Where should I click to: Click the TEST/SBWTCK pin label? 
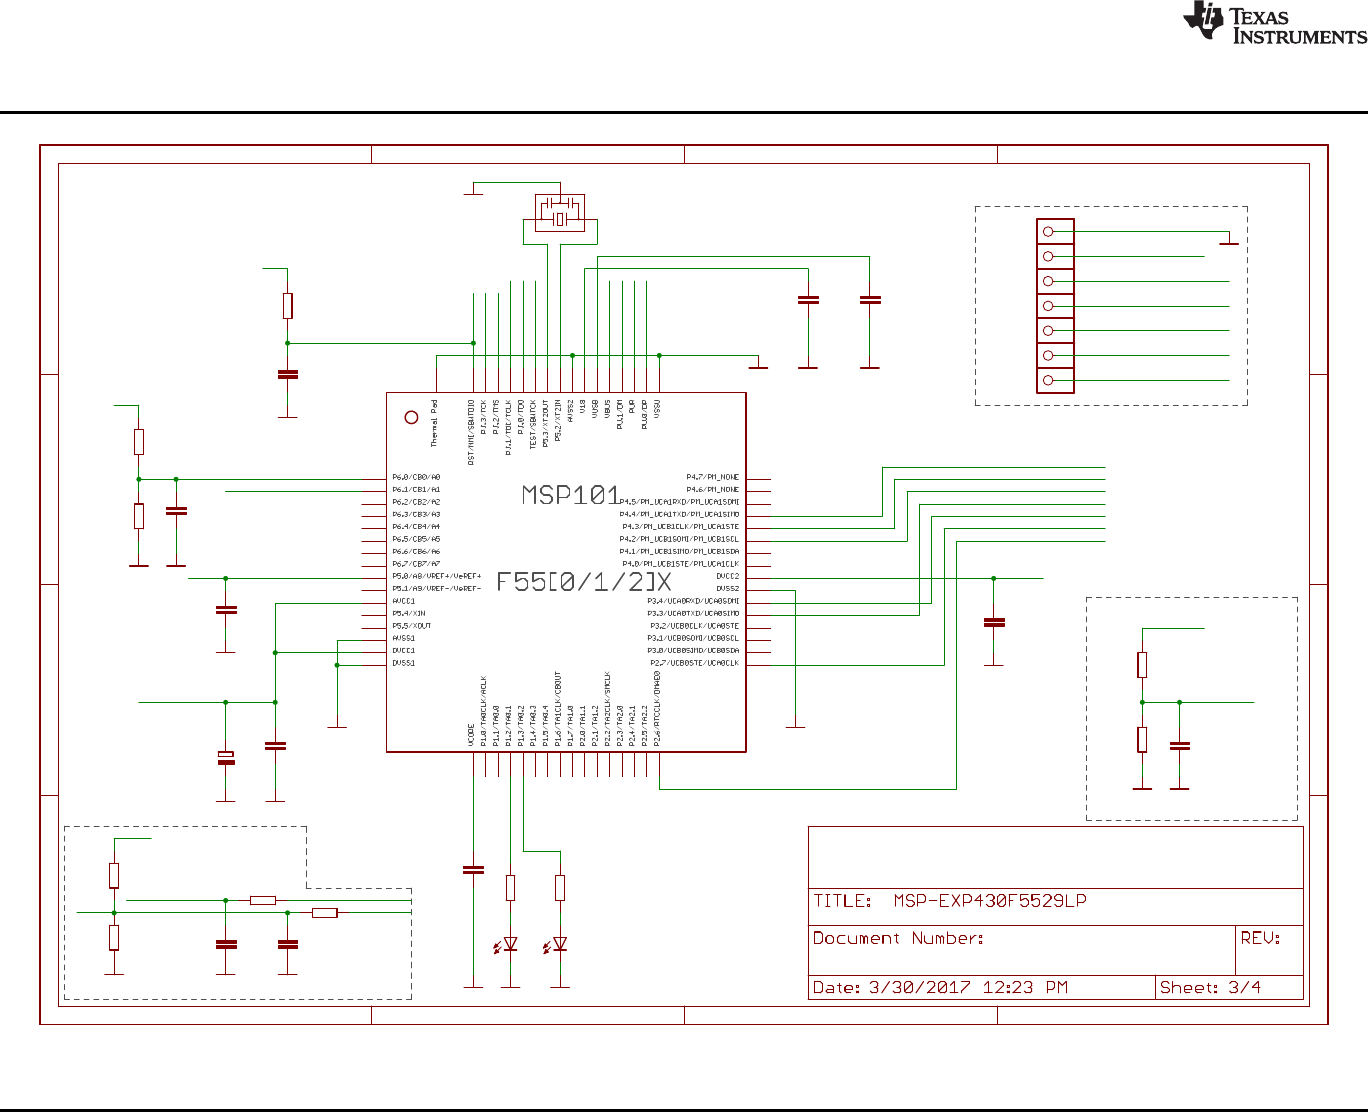pyautogui.click(x=533, y=425)
